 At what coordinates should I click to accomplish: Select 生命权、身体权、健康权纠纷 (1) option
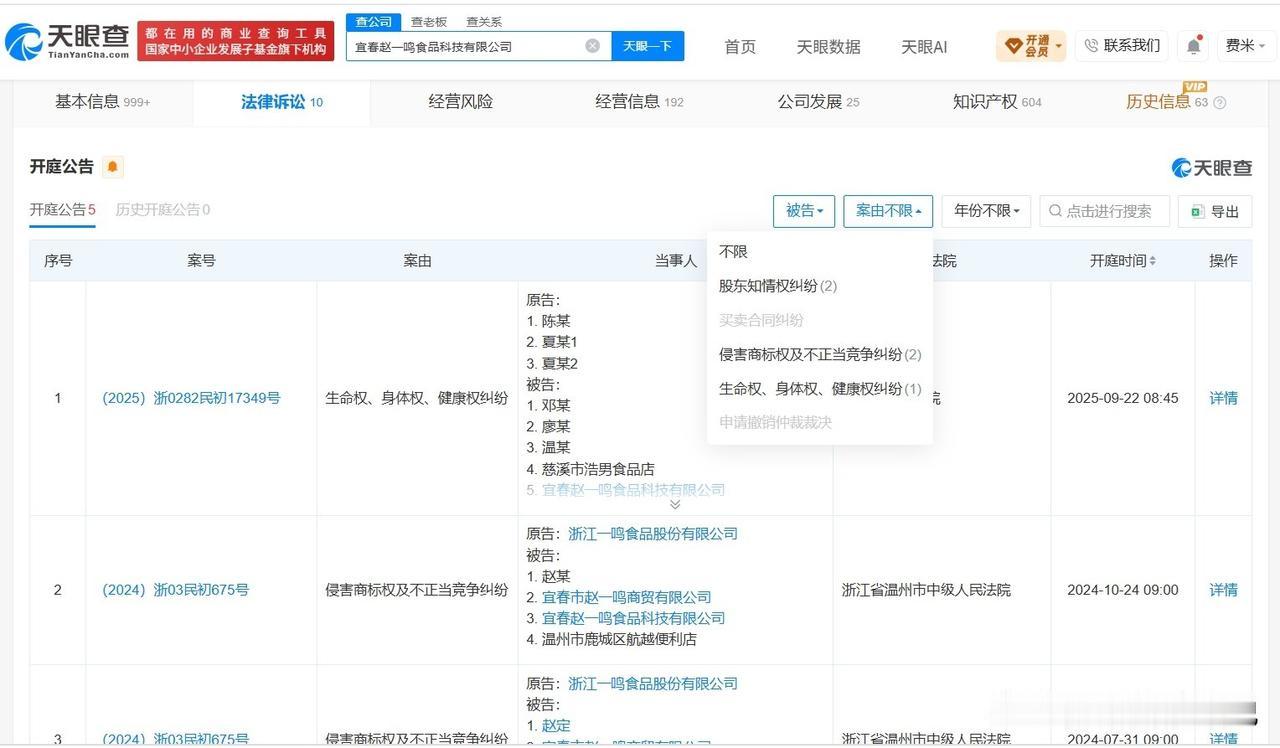click(820, 388)
